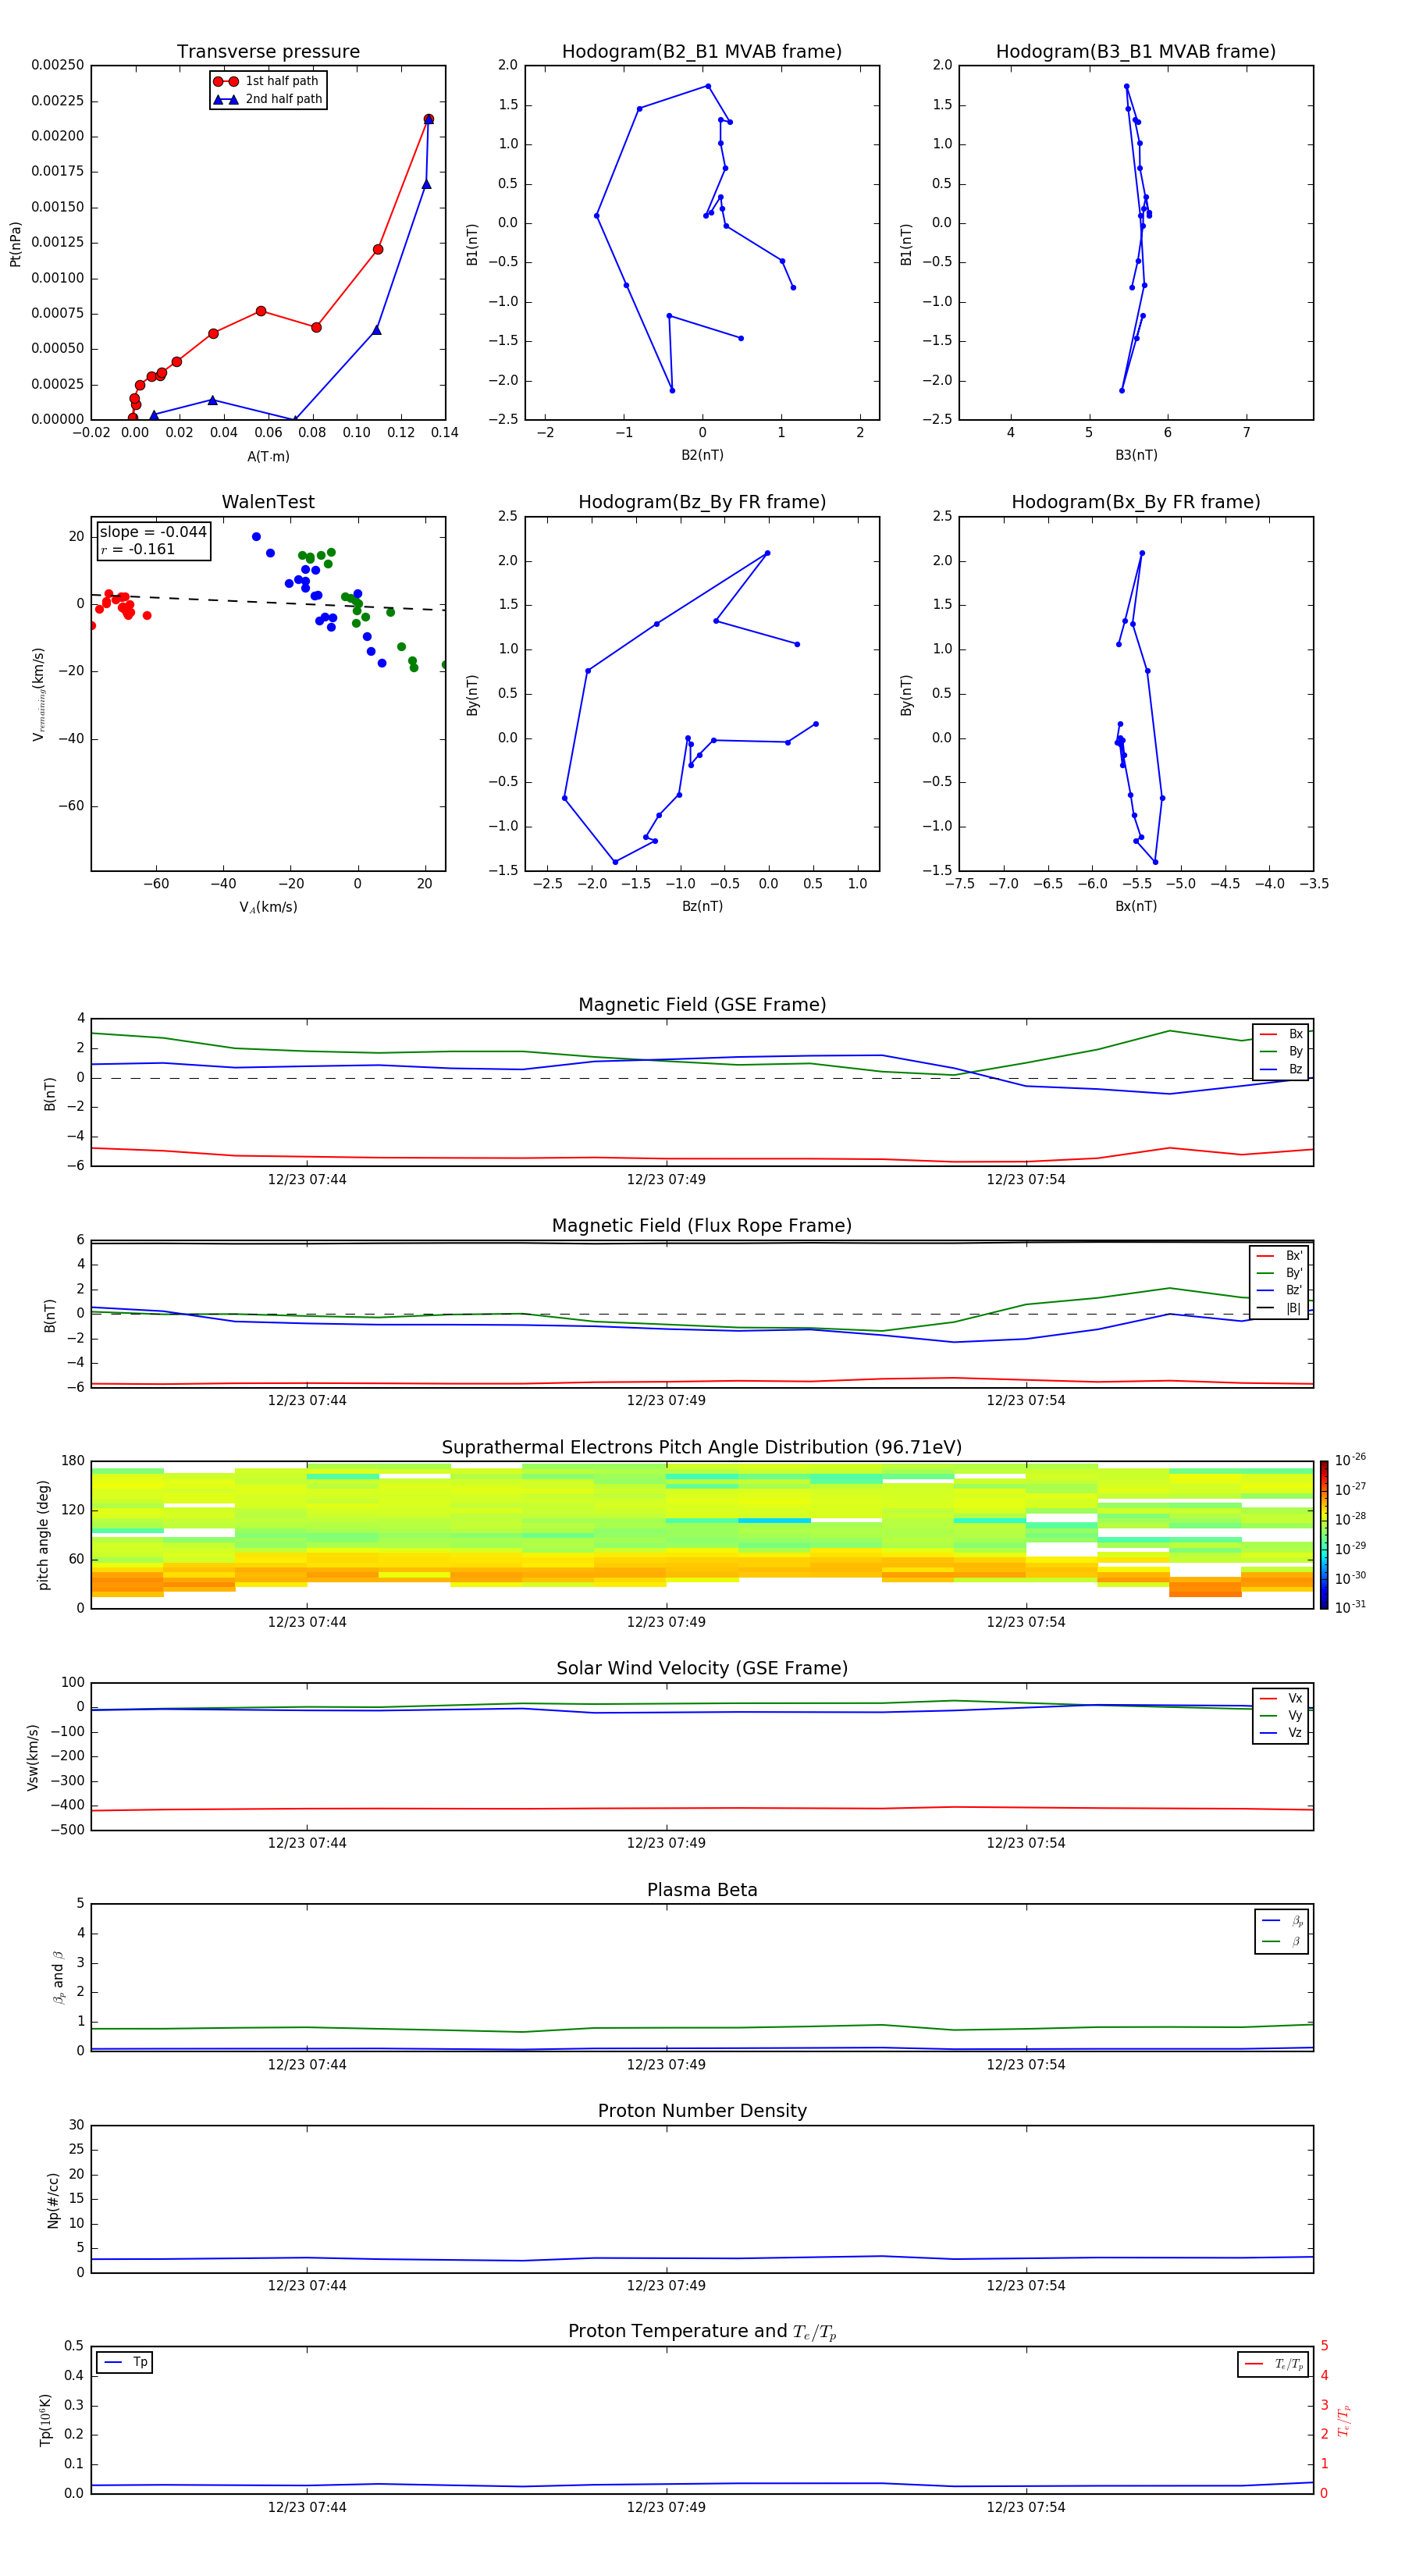Click the β entry in Plasma Beta legend
1405x2576 pixels.
point(1282,1942)
